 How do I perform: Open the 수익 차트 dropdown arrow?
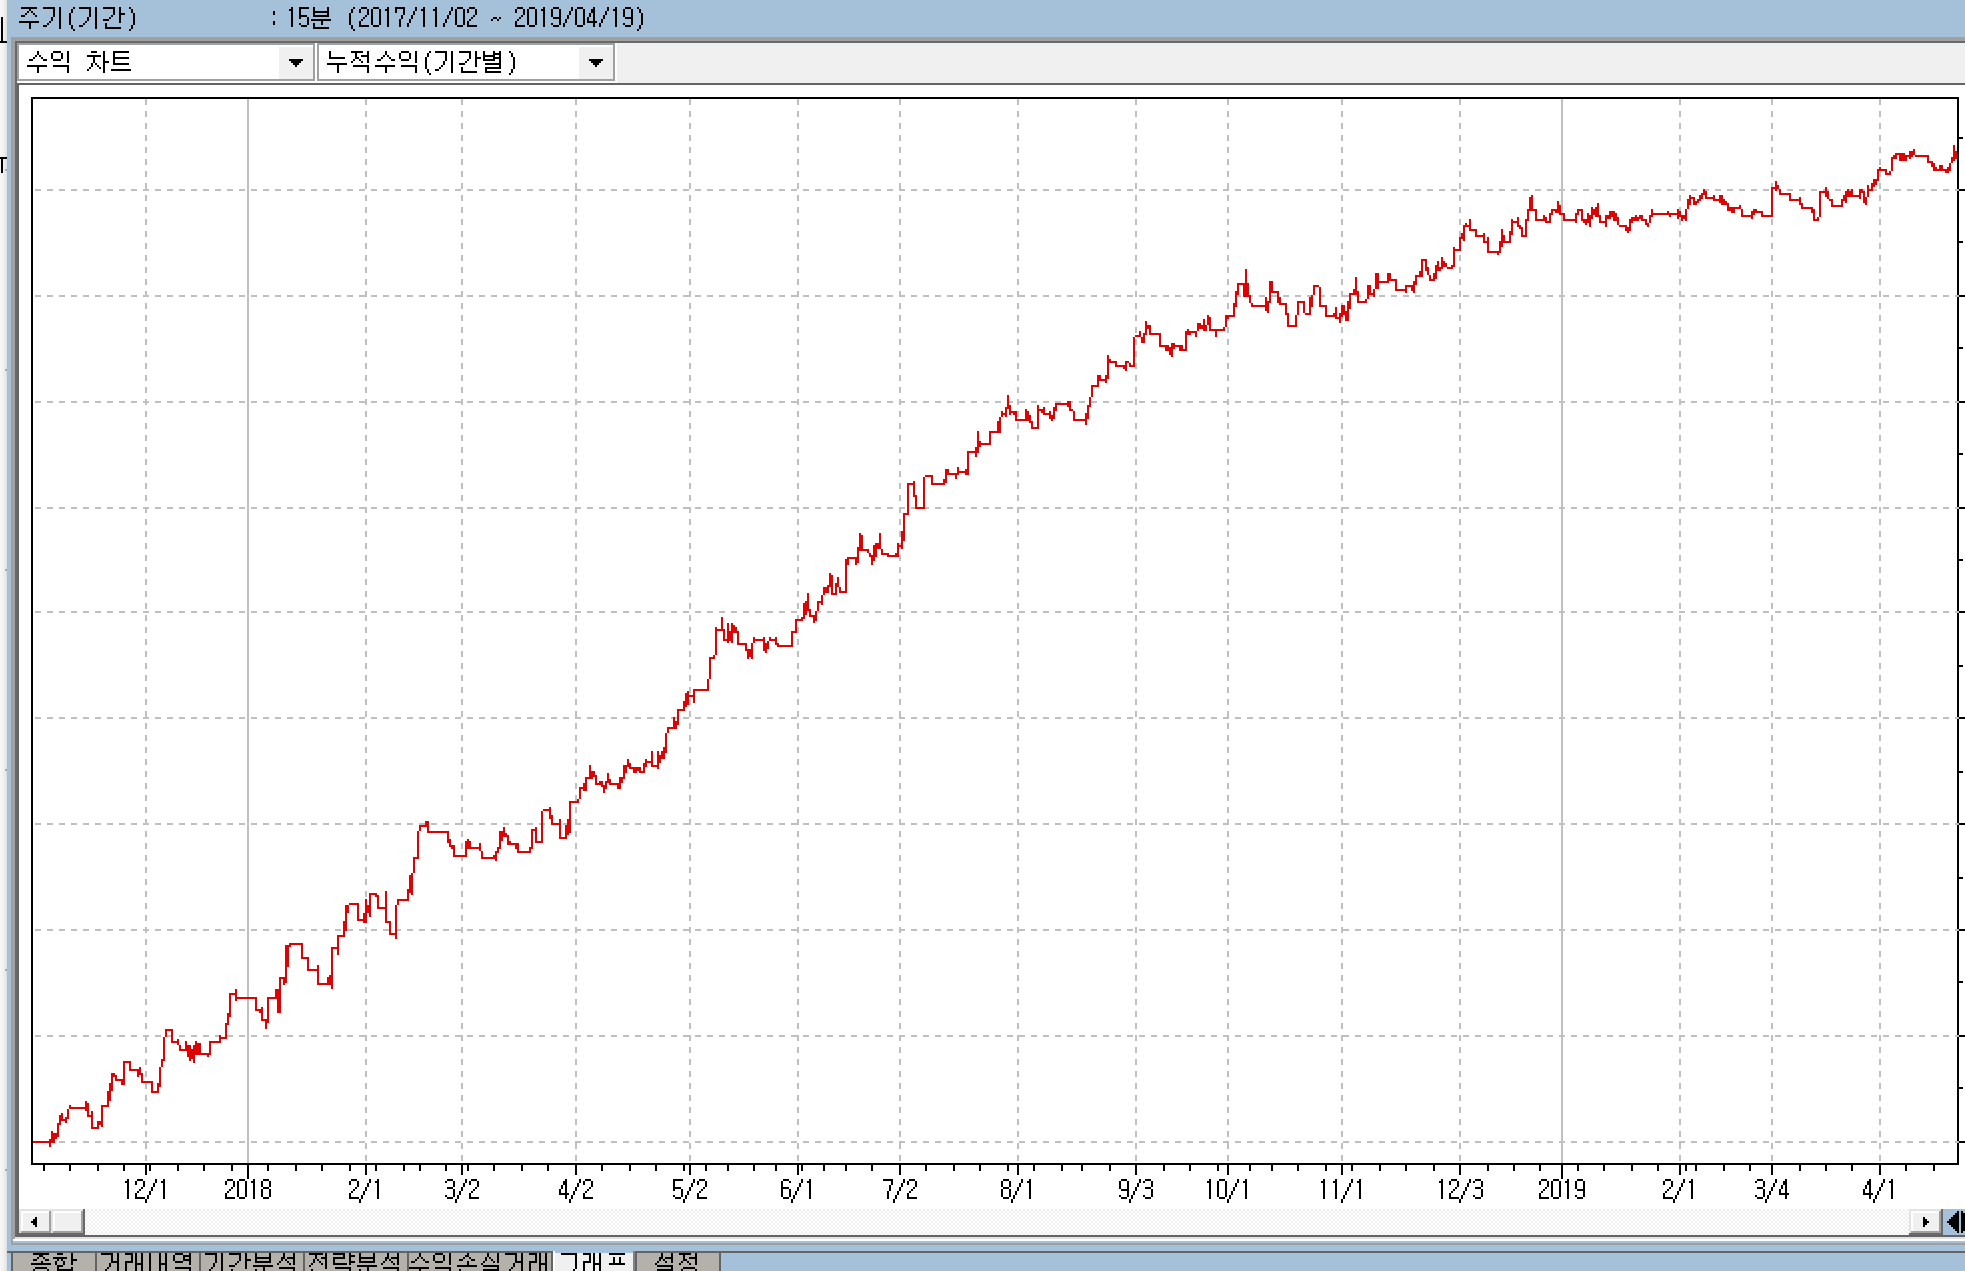295,63
